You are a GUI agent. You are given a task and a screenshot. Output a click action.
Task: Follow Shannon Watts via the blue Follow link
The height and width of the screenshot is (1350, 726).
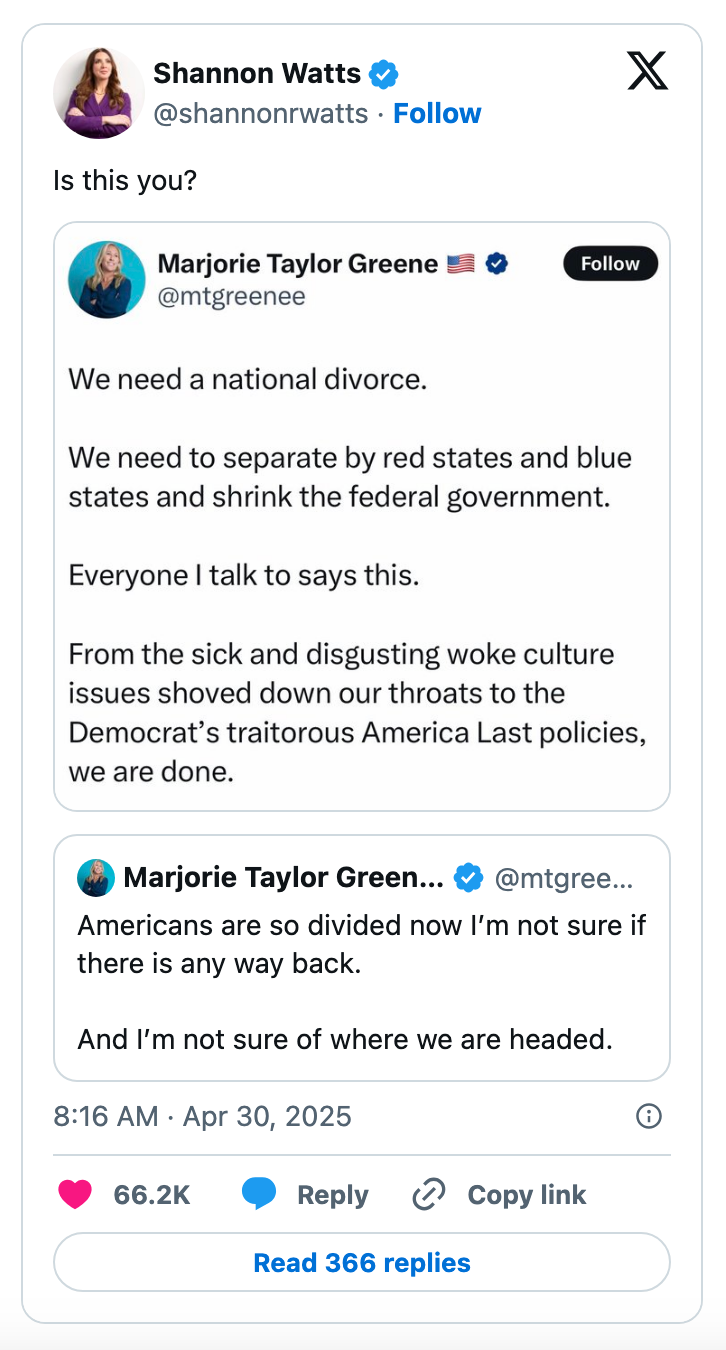(x=437, y=113)
